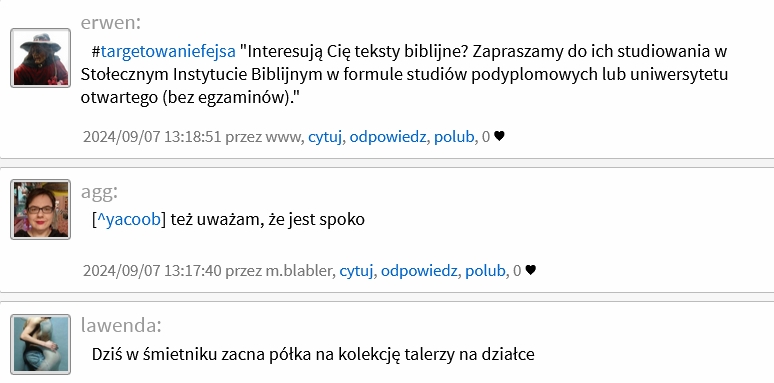Viewport: 774px width, 383px height.
Task: Click the 2024/09/07 13:18:51 timestamp
Action: 152,137
